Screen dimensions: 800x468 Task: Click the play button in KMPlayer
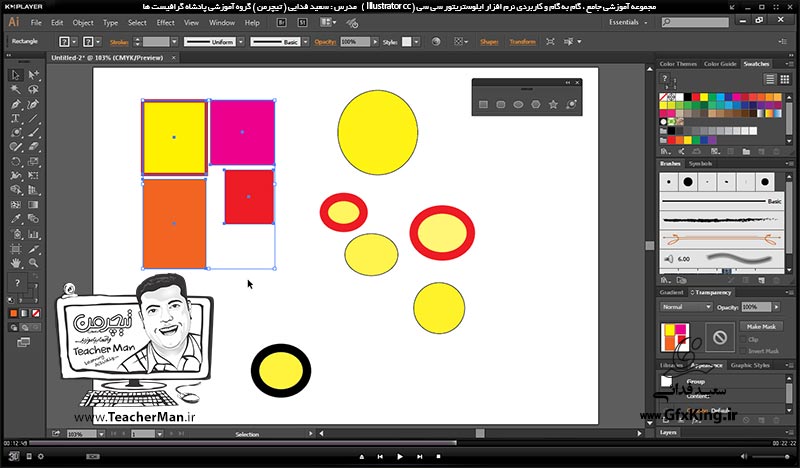coord(399,457)
